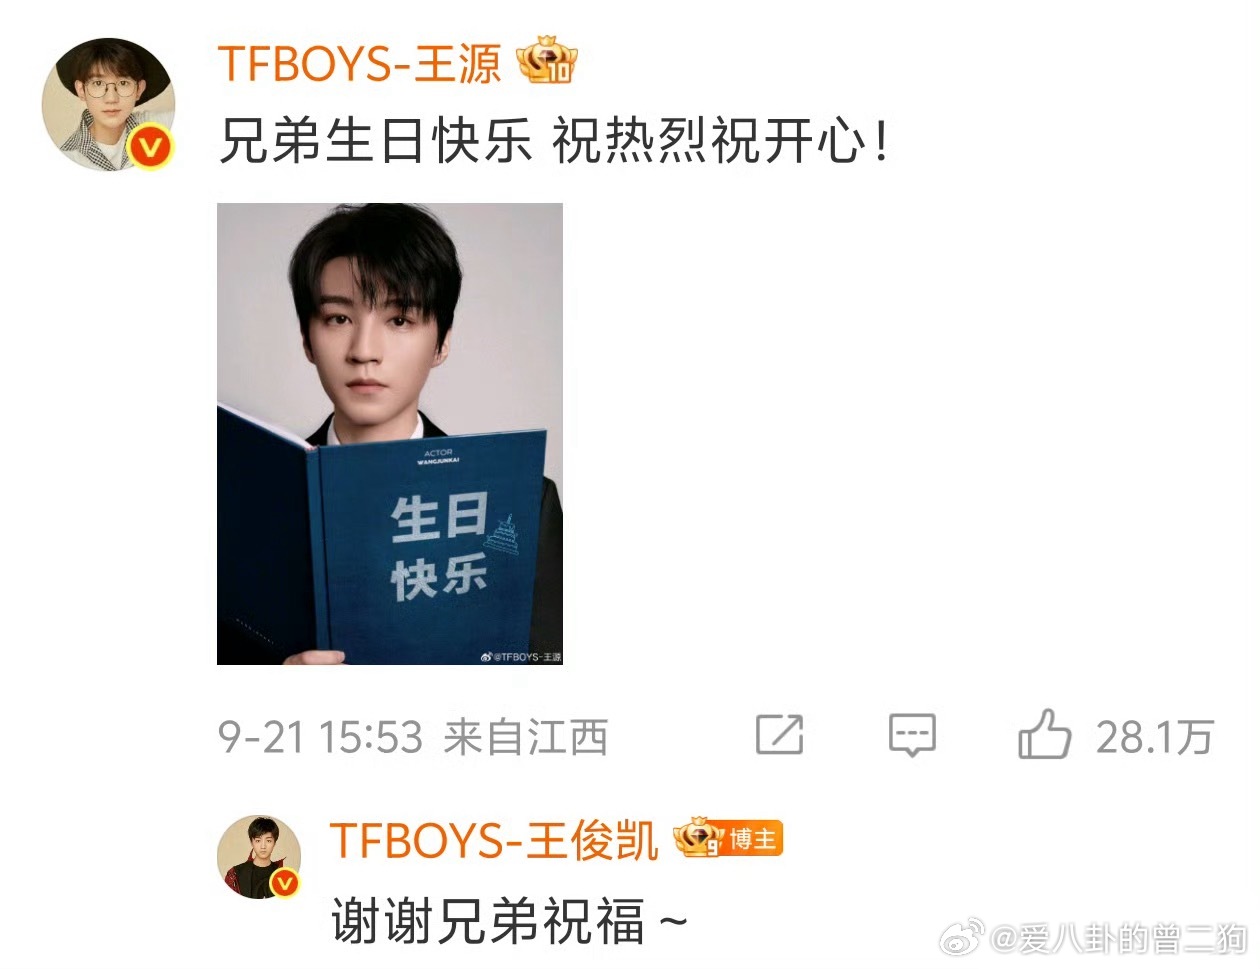
Task: Click the 28.1万 like count
Action: (1154, 737)
